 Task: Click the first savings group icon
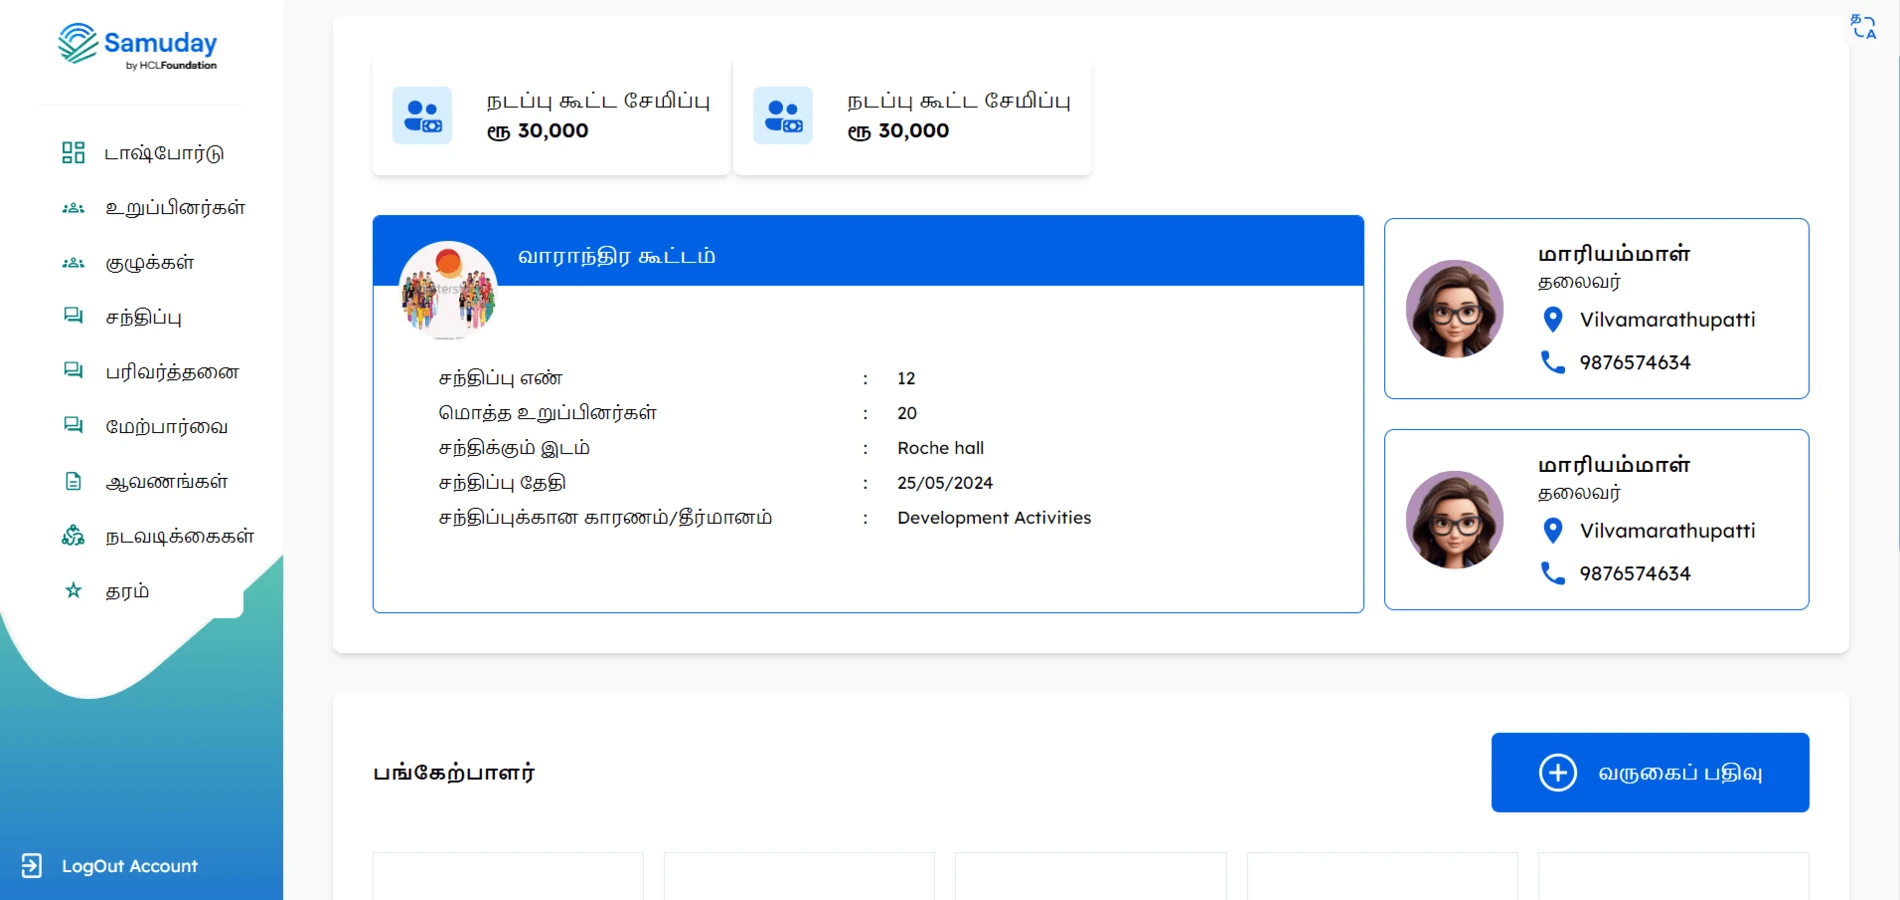[x=422, y=116]
